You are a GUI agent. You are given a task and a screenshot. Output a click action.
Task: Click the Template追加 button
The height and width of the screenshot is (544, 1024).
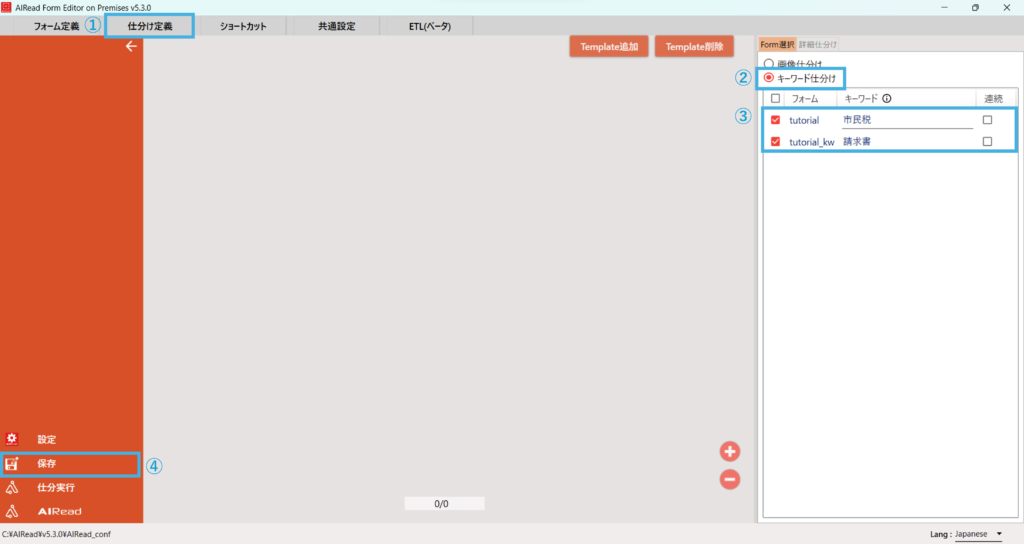point(609,47)
